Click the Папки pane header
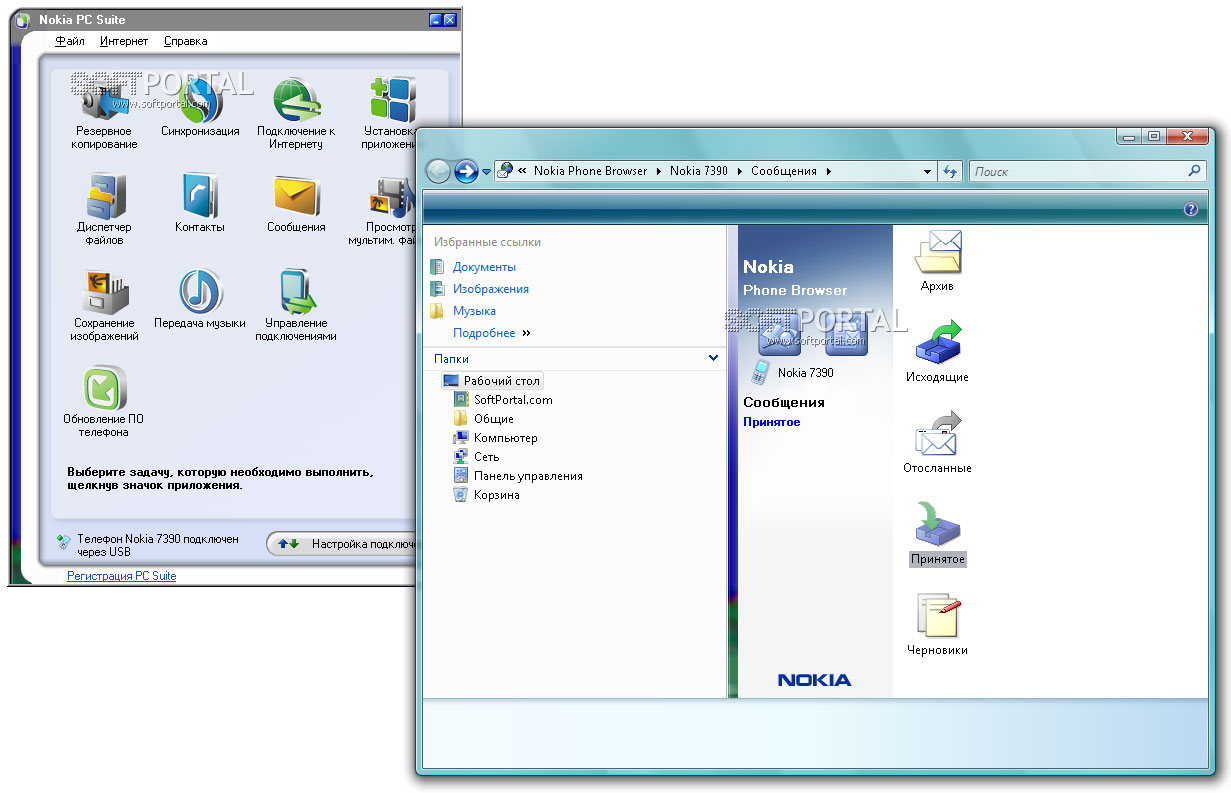 [x=576, y=358]
